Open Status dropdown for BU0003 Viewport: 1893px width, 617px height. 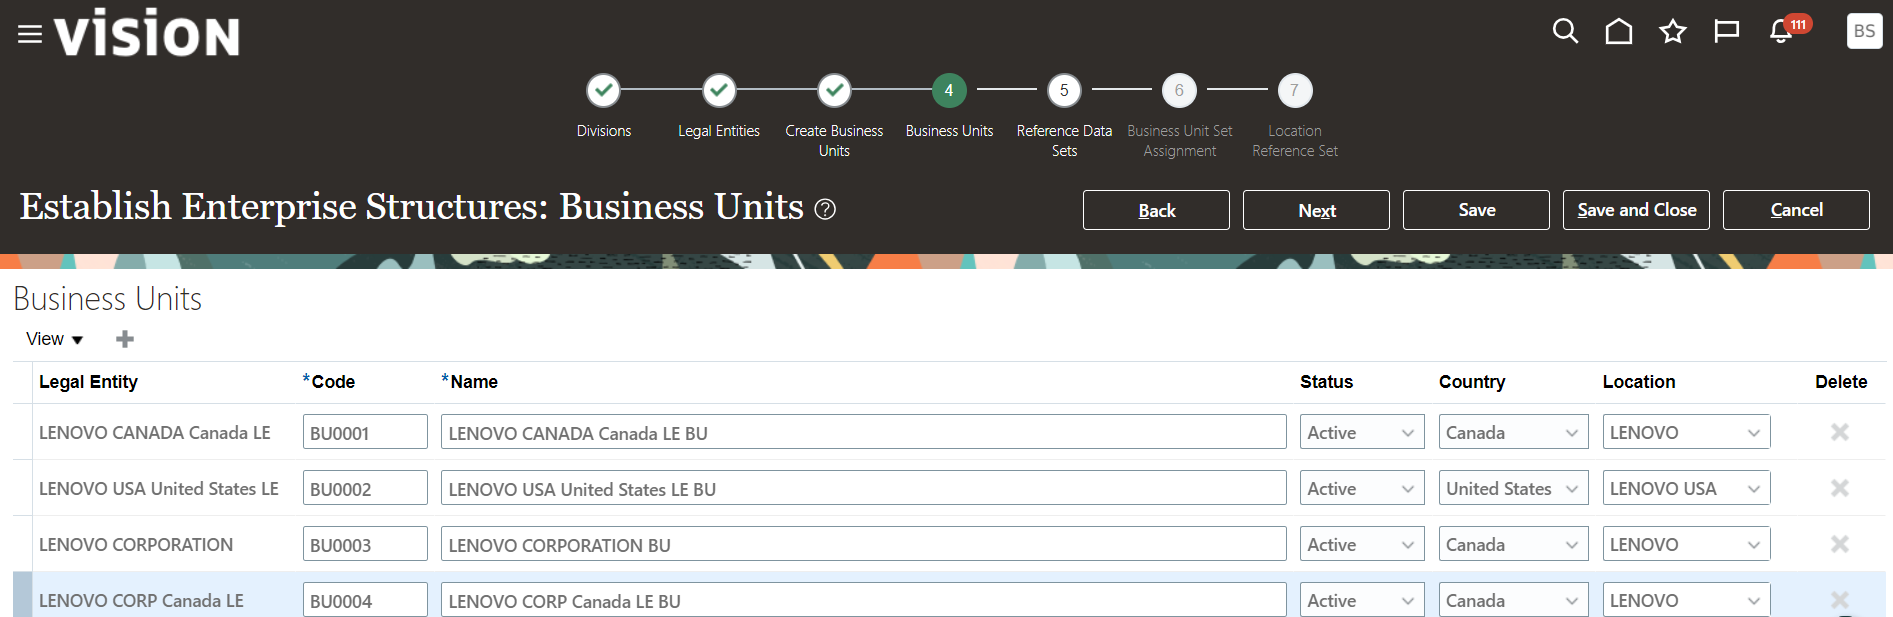coord(1362,544)
